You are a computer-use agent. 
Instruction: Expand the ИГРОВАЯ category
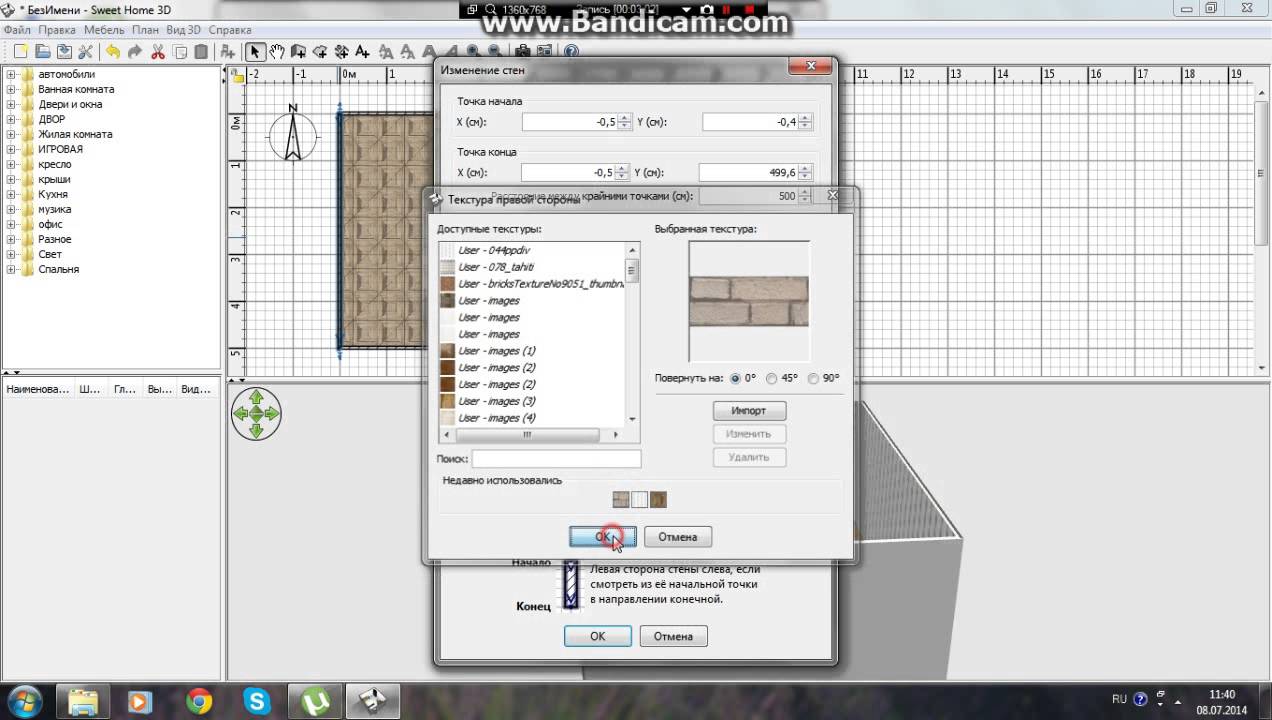11,149
